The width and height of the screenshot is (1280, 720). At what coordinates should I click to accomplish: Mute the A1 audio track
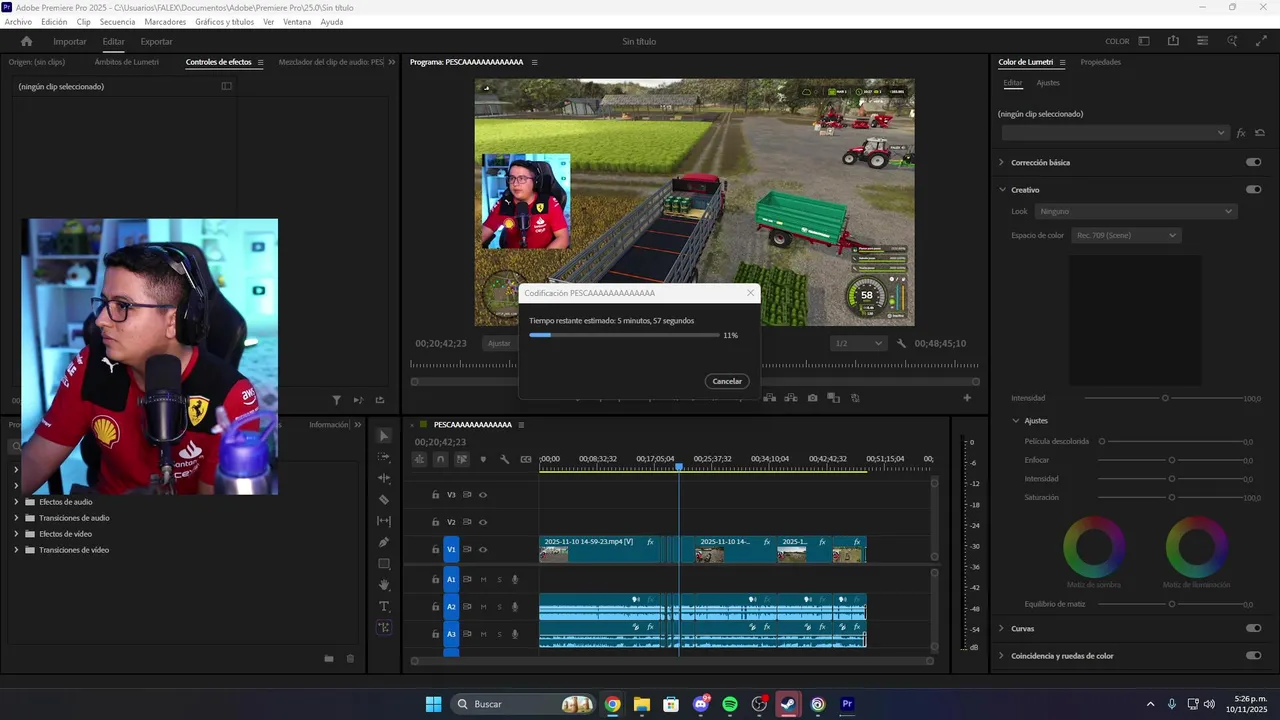(483, 579)
